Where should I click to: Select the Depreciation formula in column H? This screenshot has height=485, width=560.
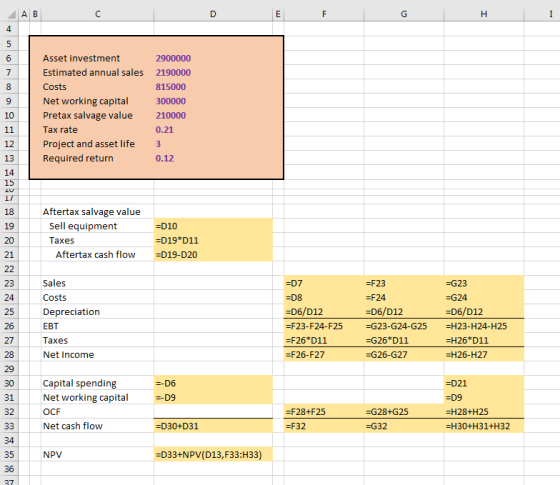[x=484, y=312]
